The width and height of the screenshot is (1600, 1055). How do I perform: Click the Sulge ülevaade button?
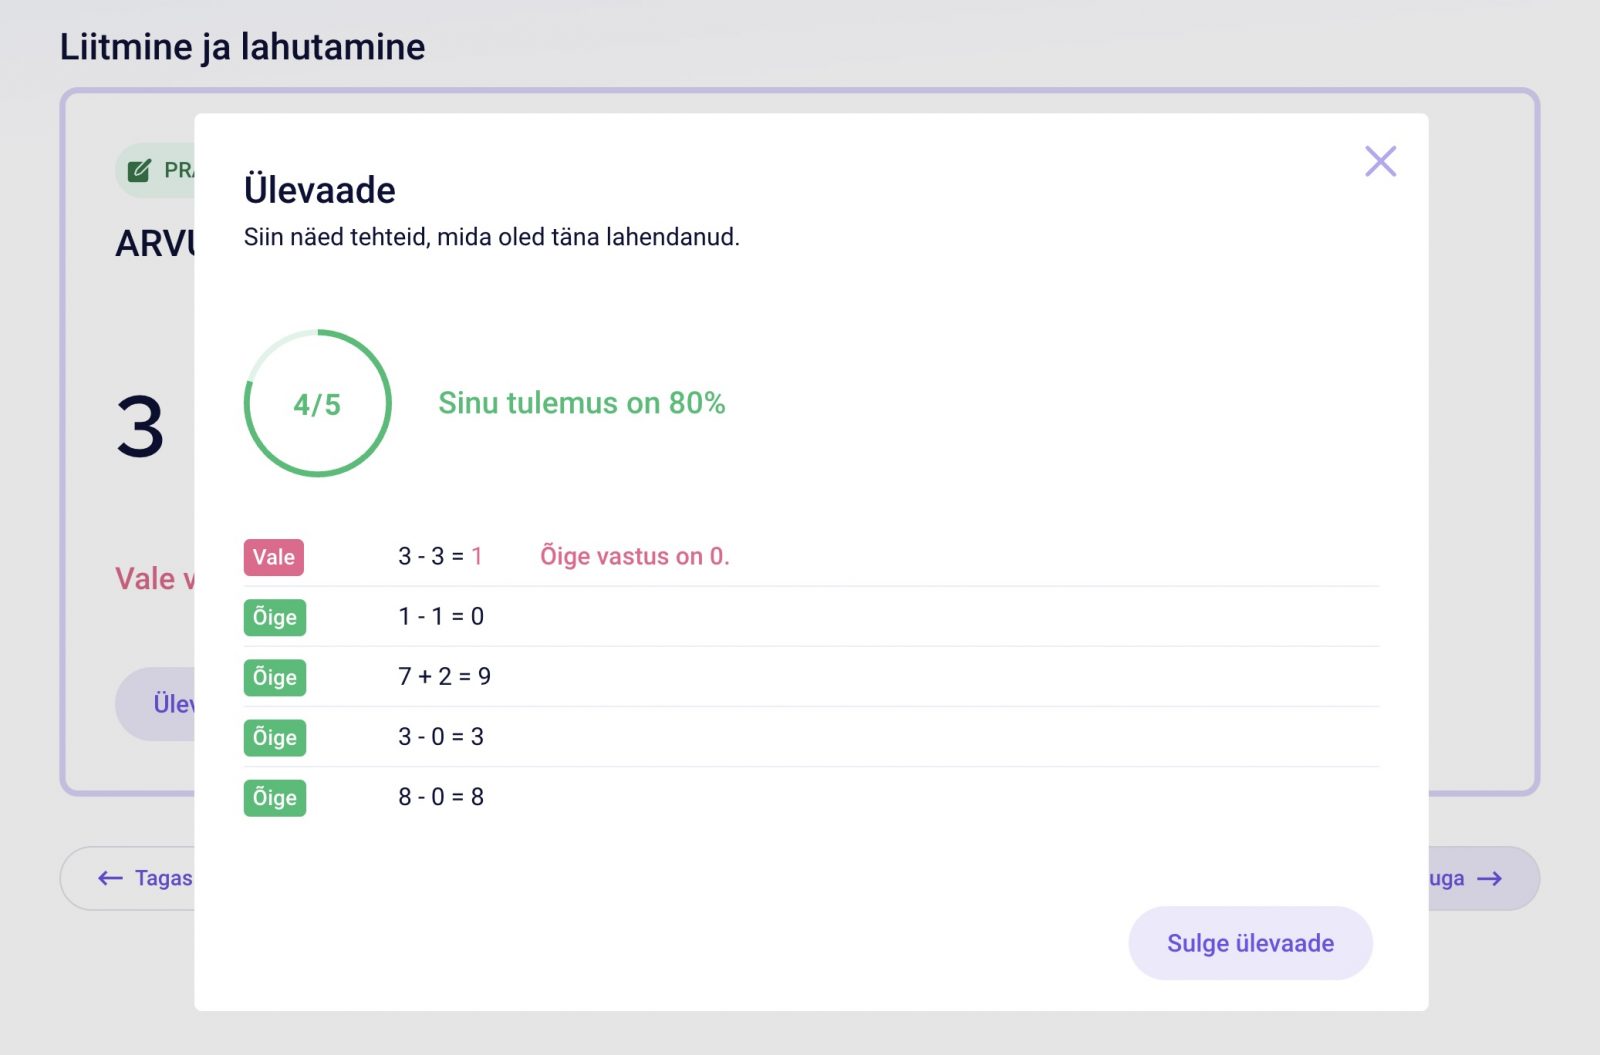point(1250,943)
